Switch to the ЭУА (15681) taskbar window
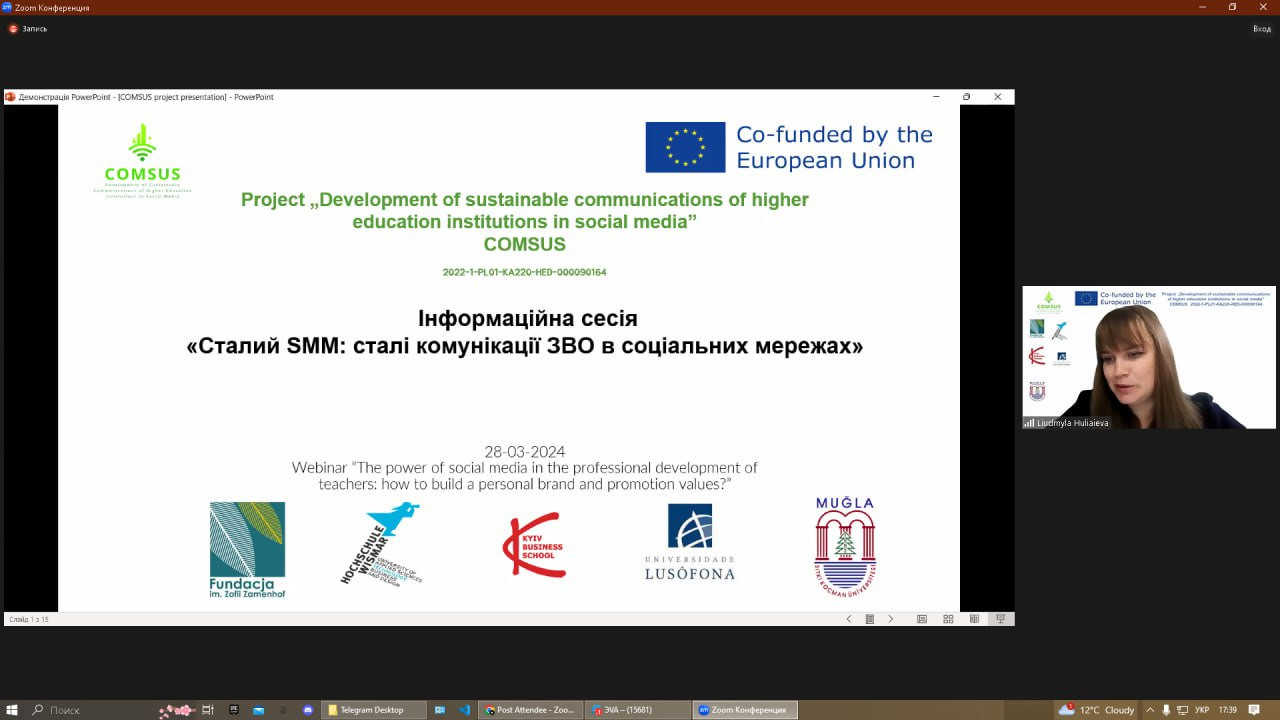 [636, 710]
